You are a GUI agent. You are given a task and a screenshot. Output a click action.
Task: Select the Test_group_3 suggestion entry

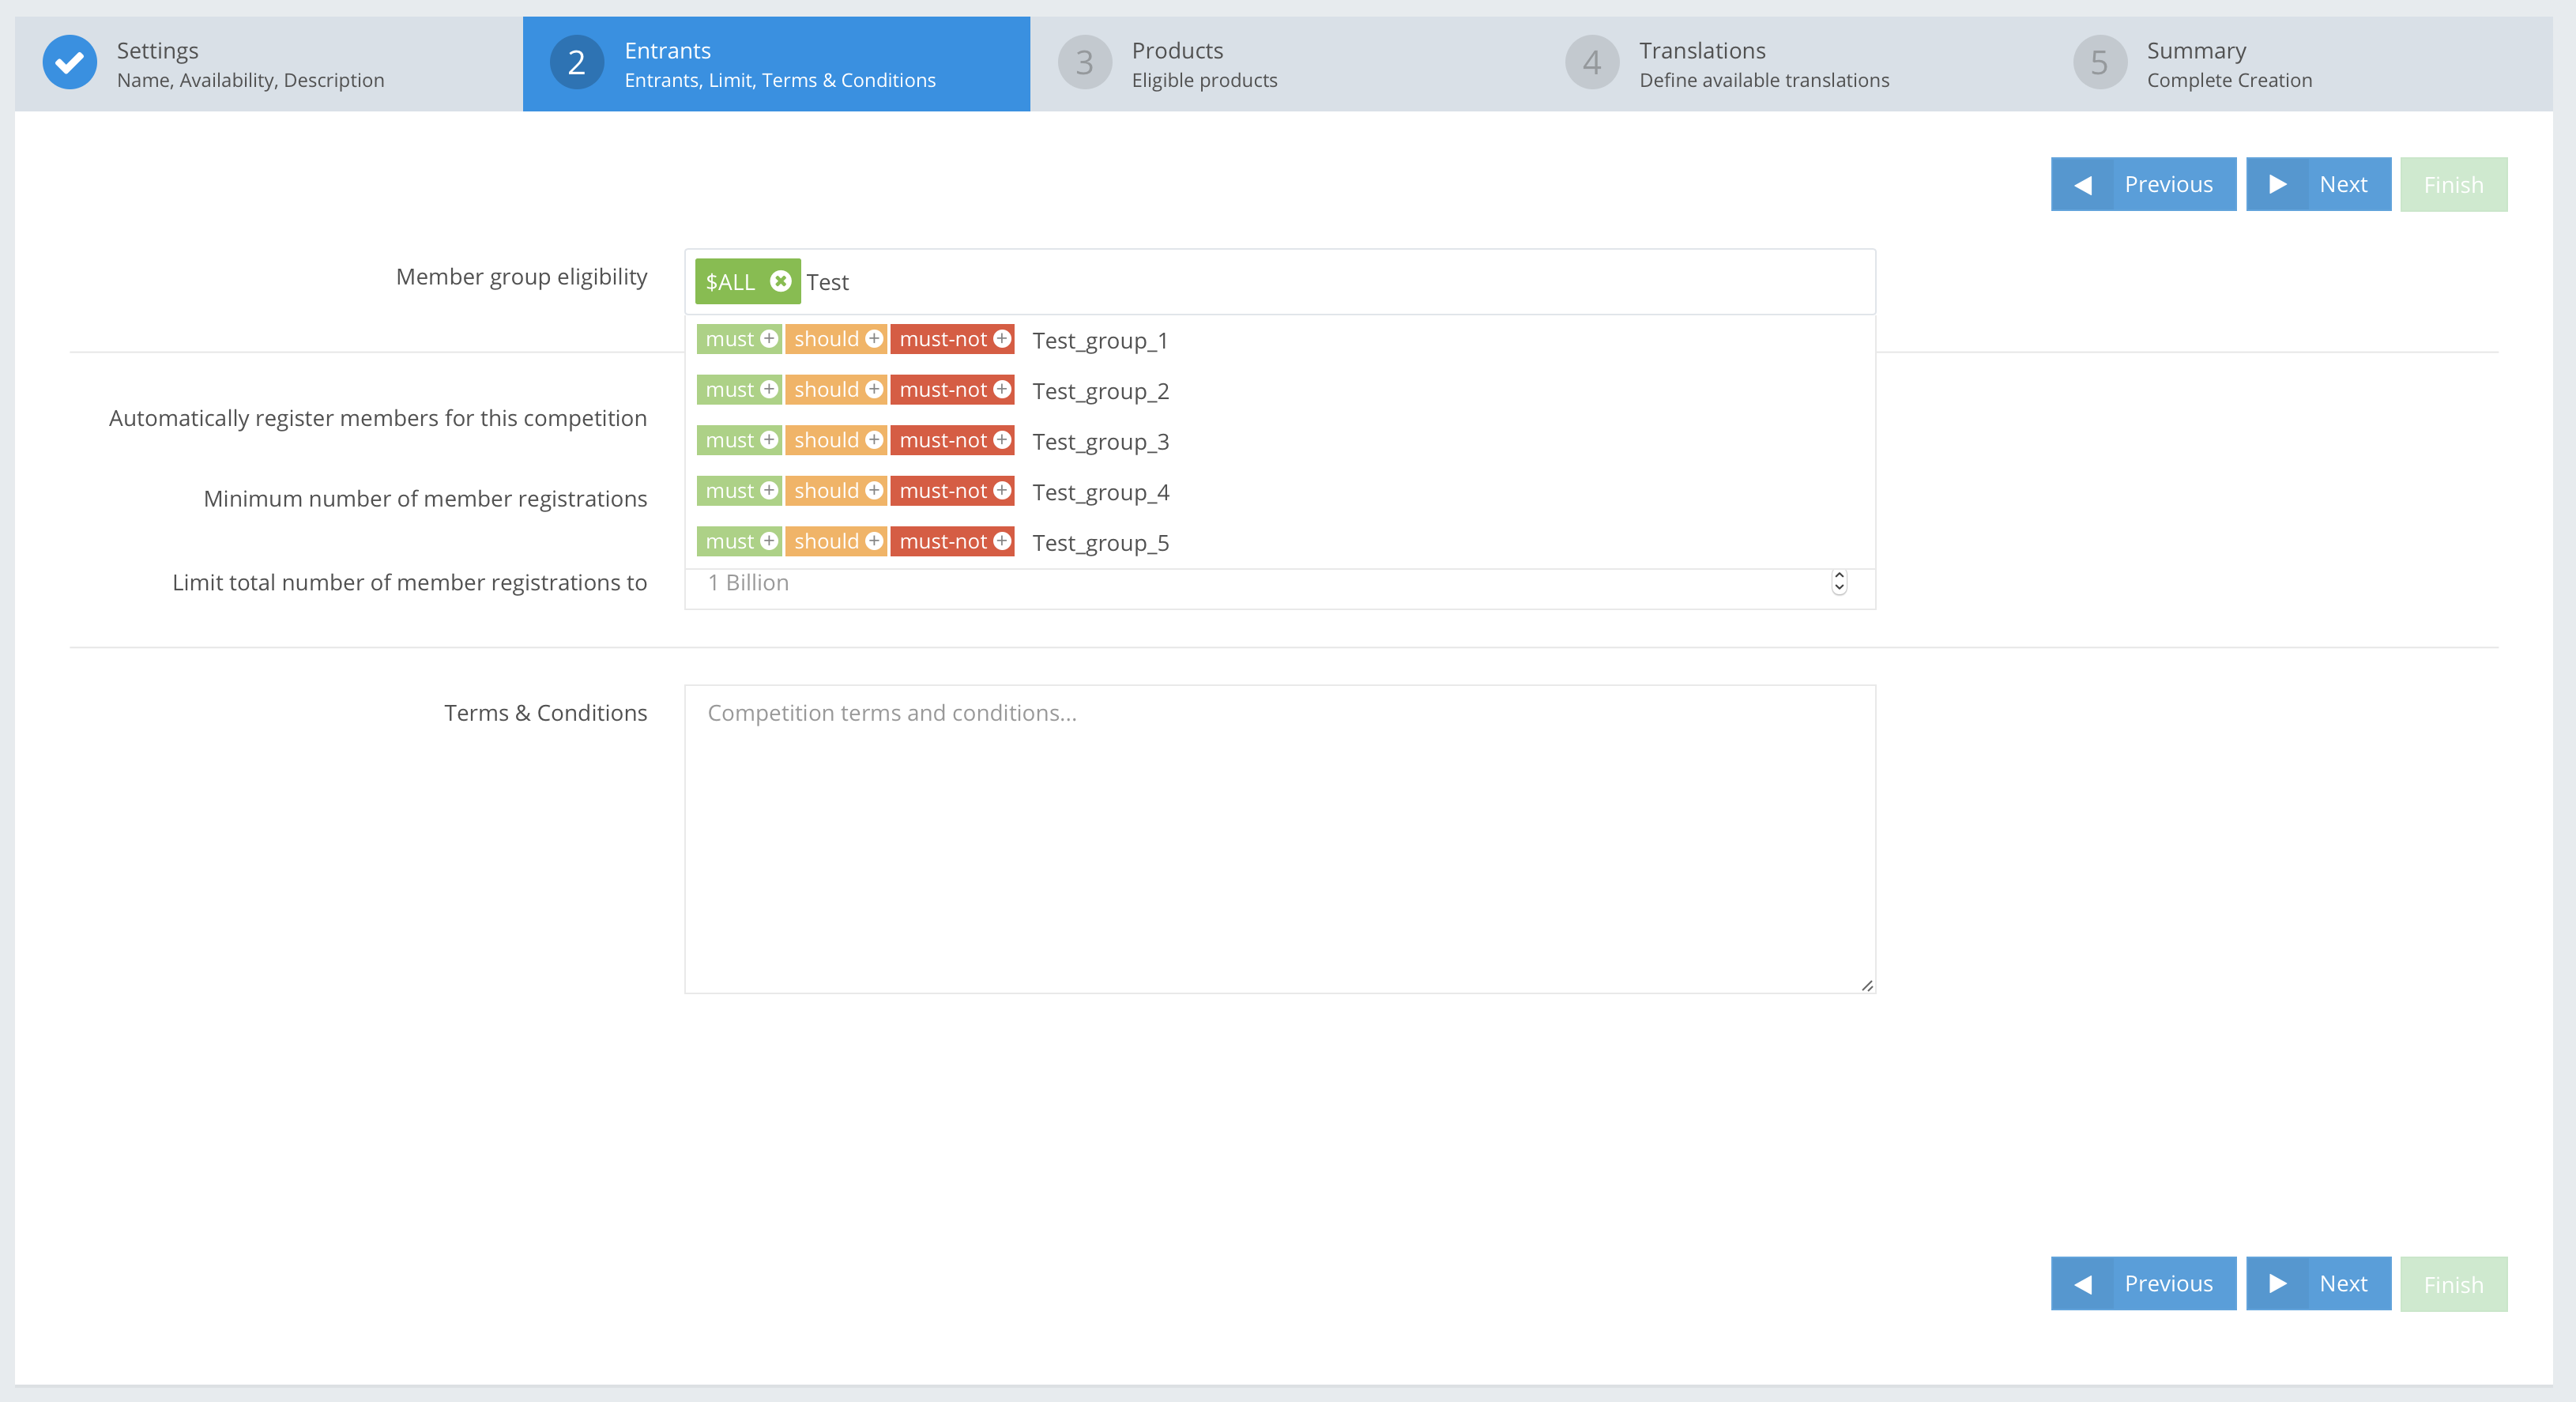[x=1100, y=442]
